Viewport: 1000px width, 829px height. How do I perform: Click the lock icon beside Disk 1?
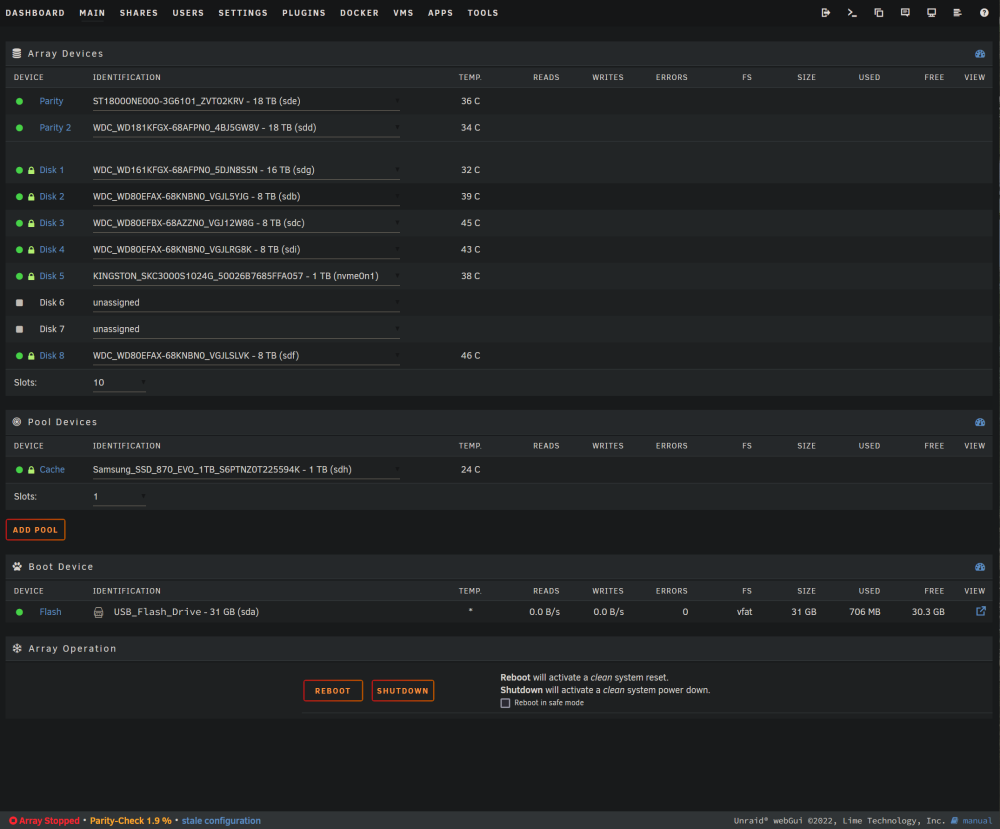point(31,170)
